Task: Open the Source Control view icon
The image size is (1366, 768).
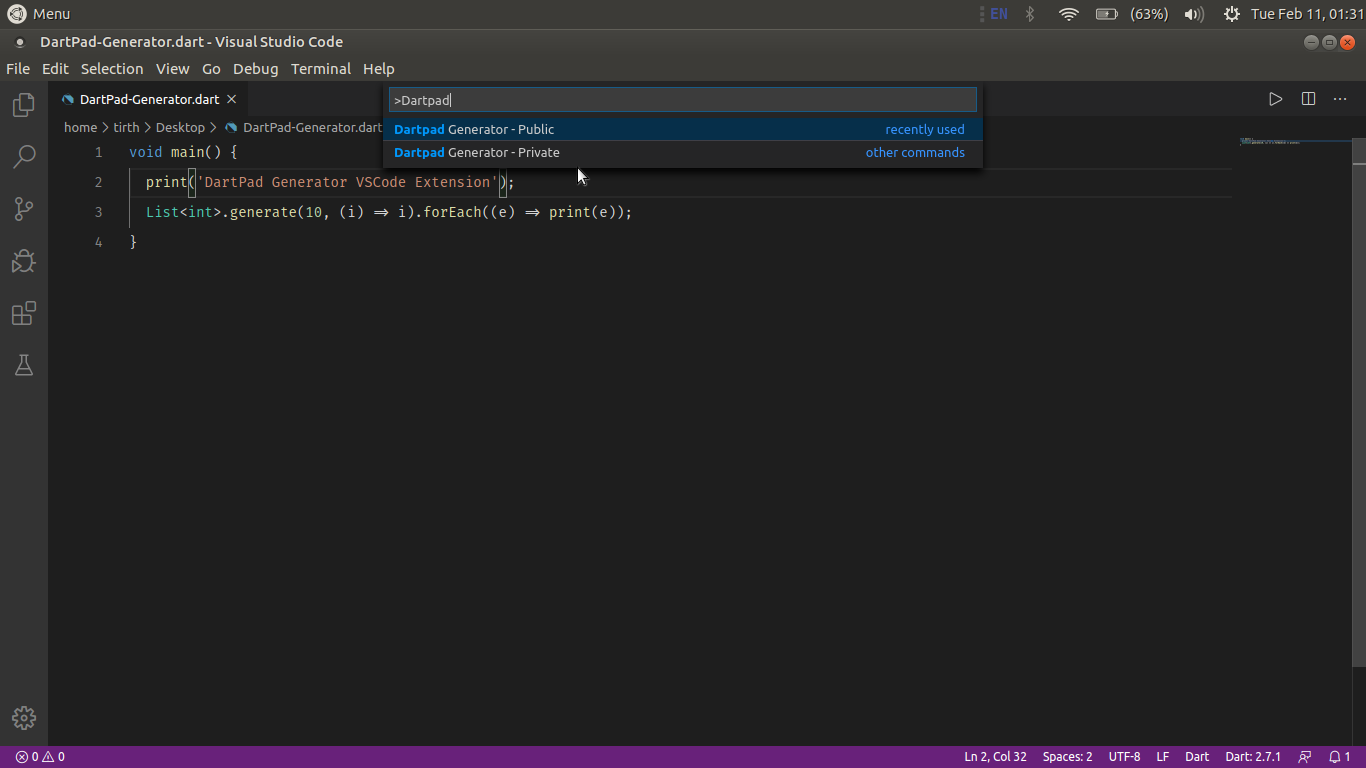Action: pos(24,209)
